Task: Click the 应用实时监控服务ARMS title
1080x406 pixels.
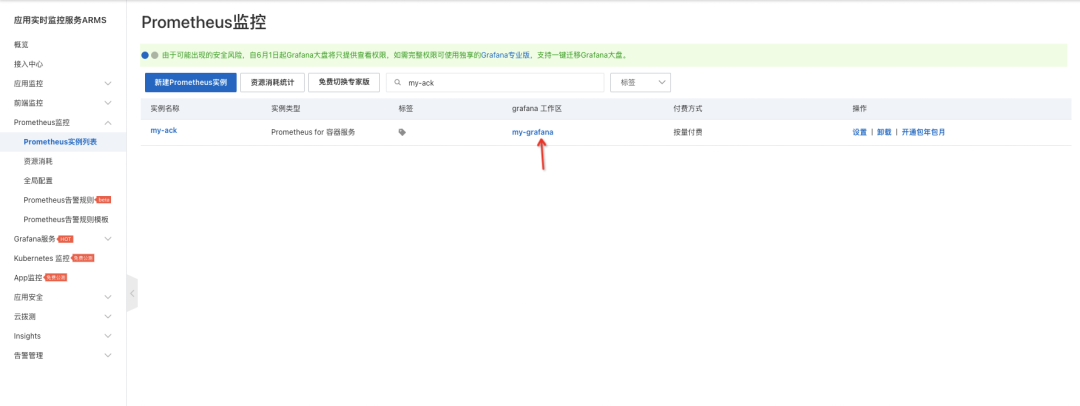Action: point(60,20)
